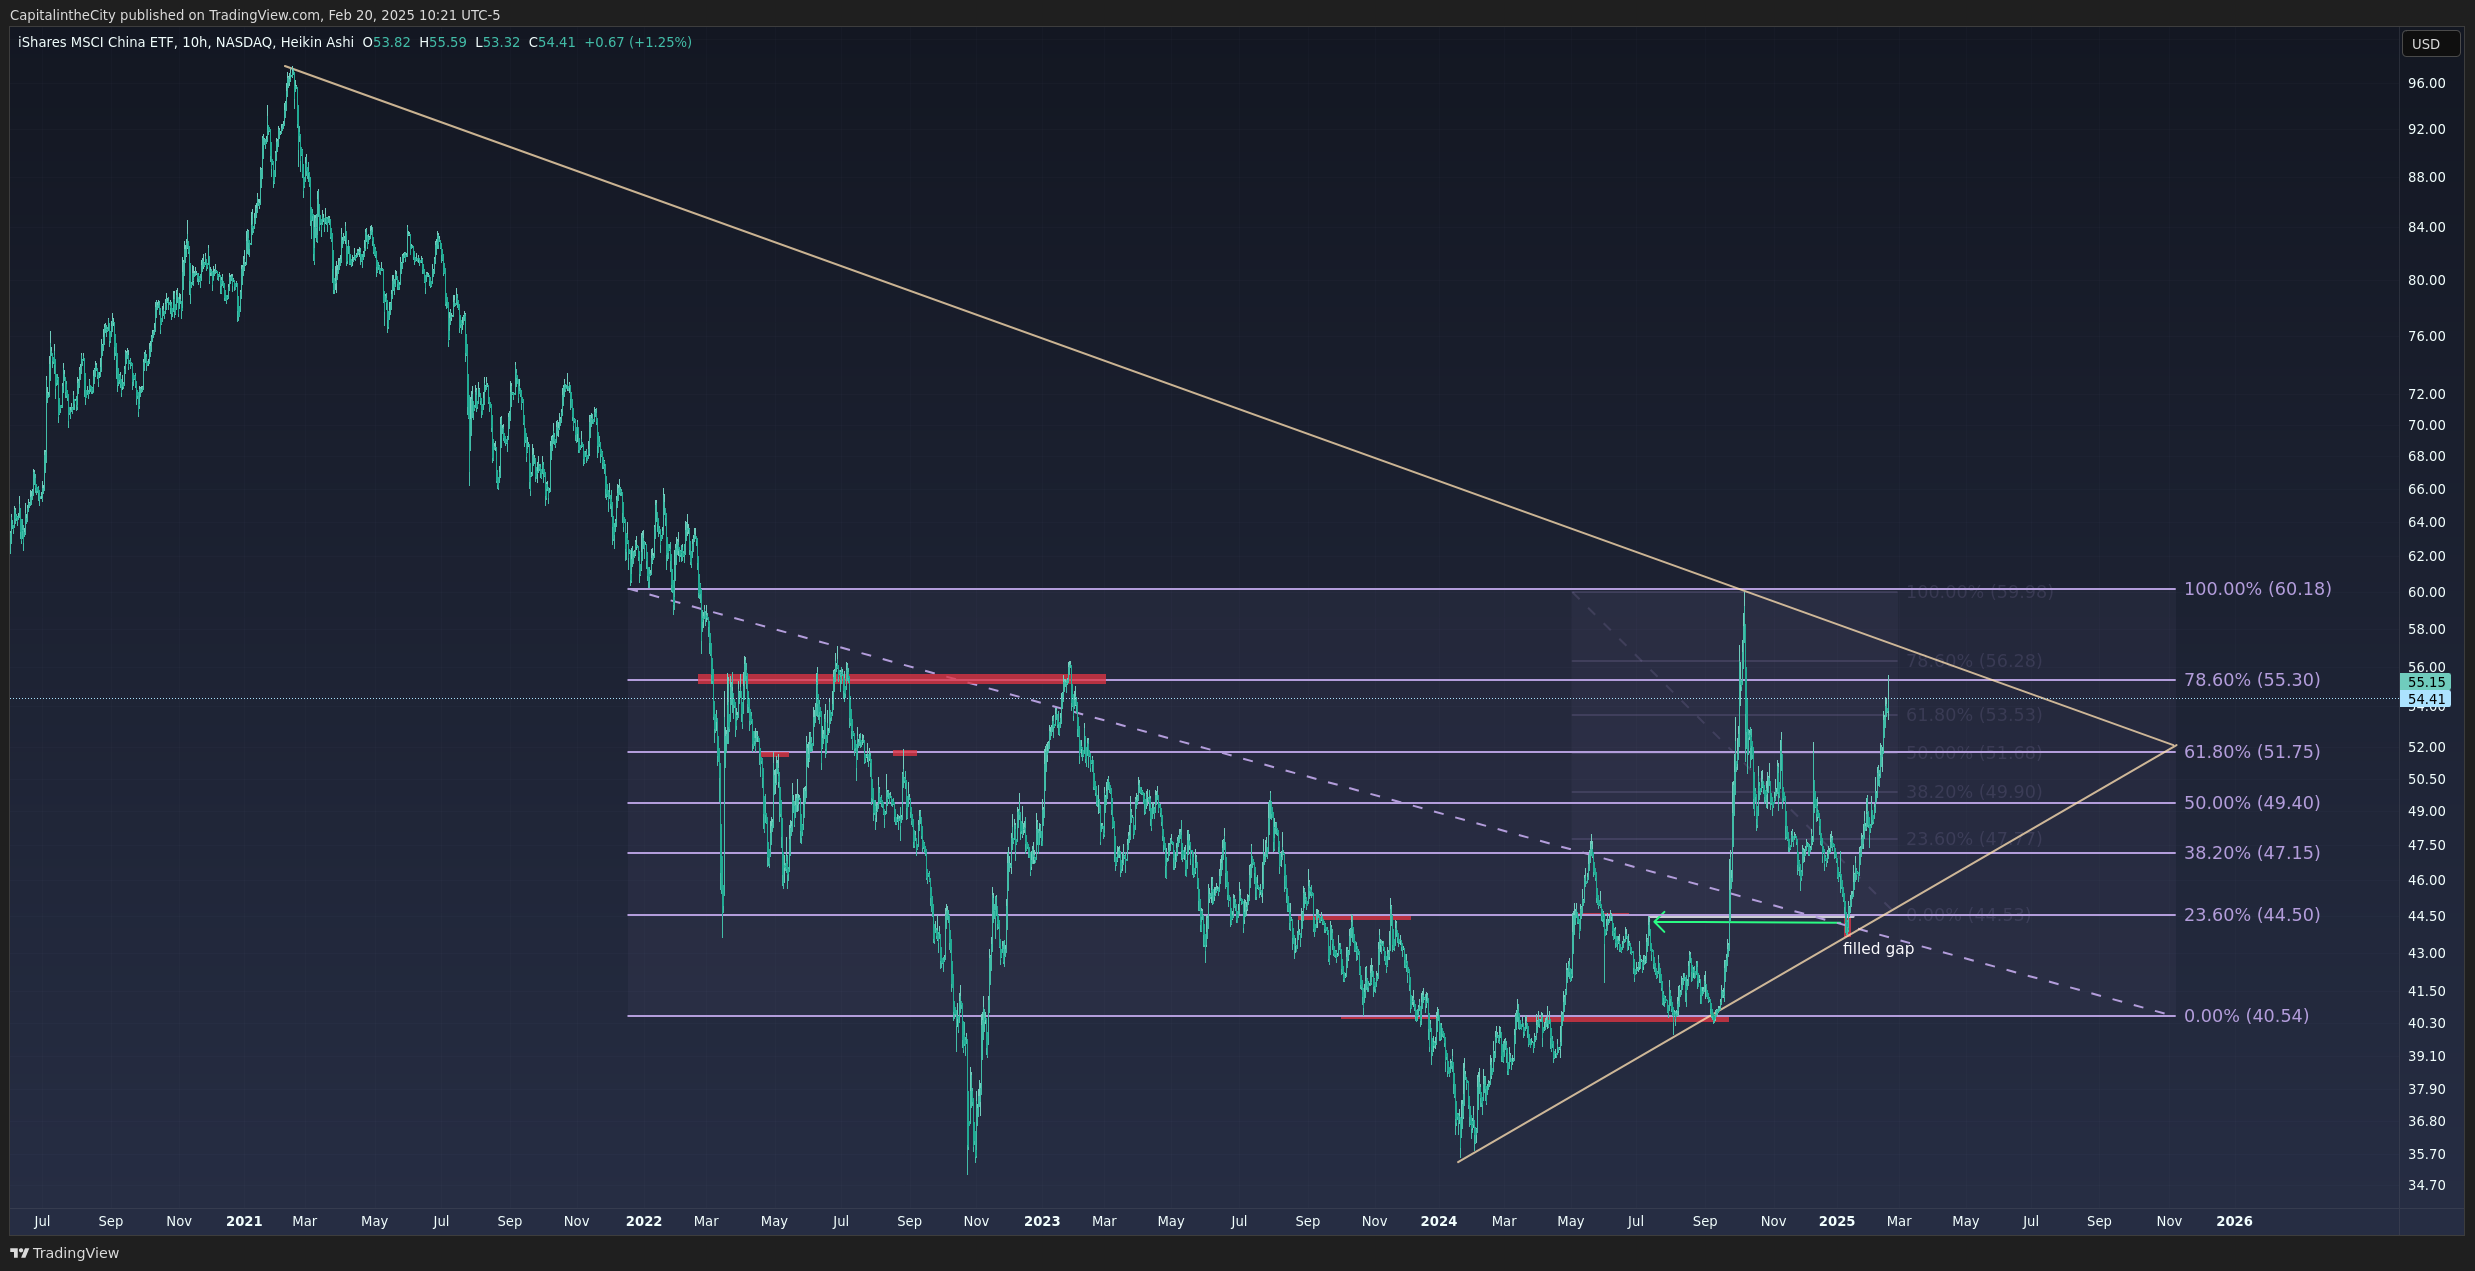Click the TradingView logo icon
Image resolution: width=2475 pixels, height=1271 pixels.
click(20, 1253)
